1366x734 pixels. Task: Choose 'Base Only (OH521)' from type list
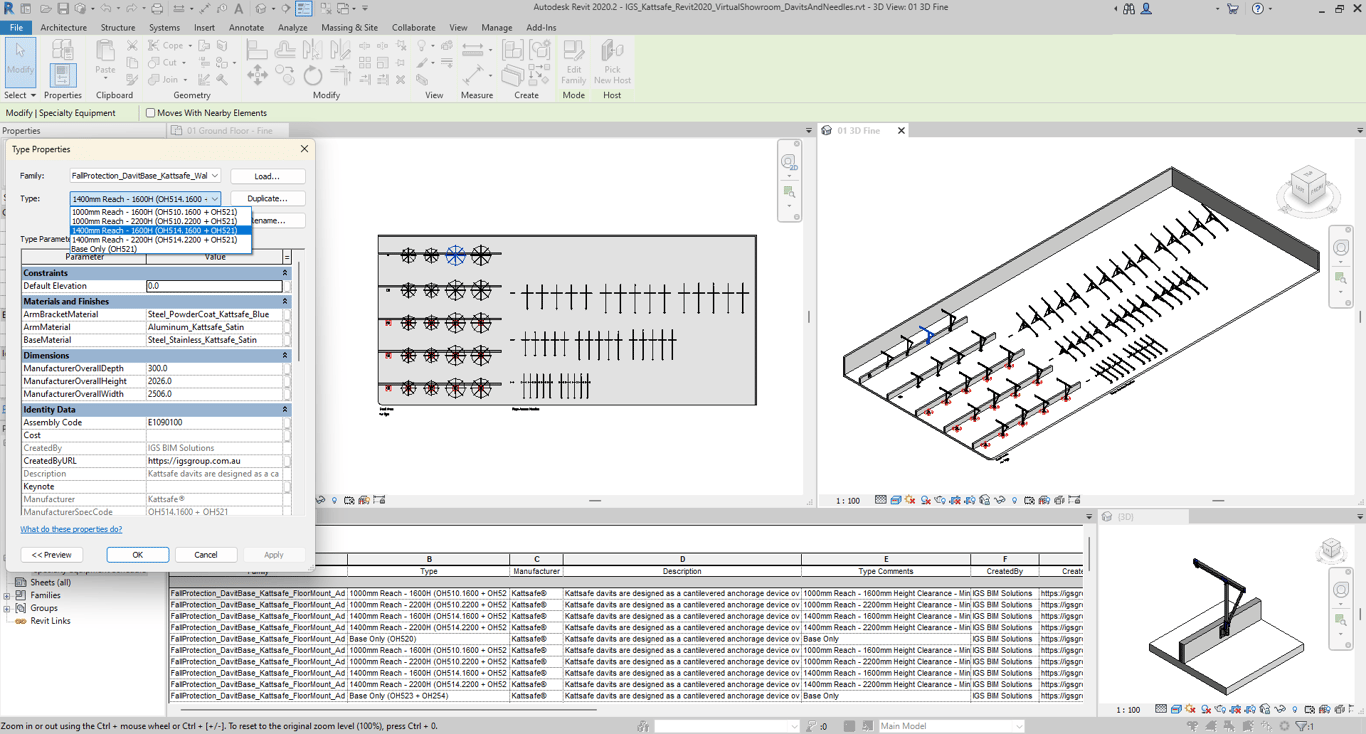click(104, 249)
